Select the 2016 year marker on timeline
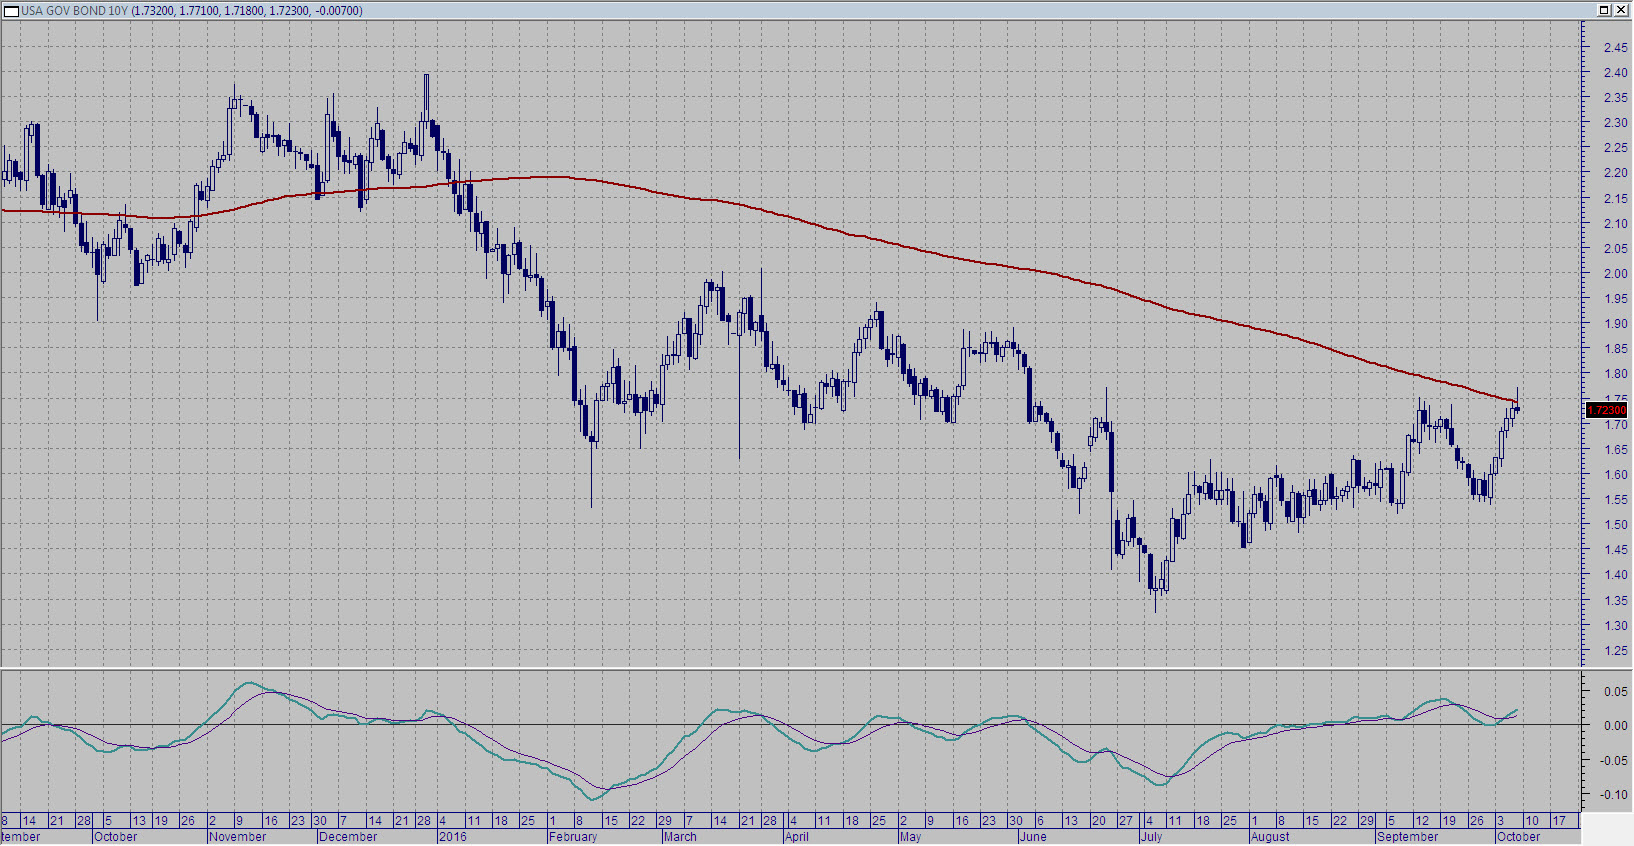1634x846 pixels. click(452, 837)
